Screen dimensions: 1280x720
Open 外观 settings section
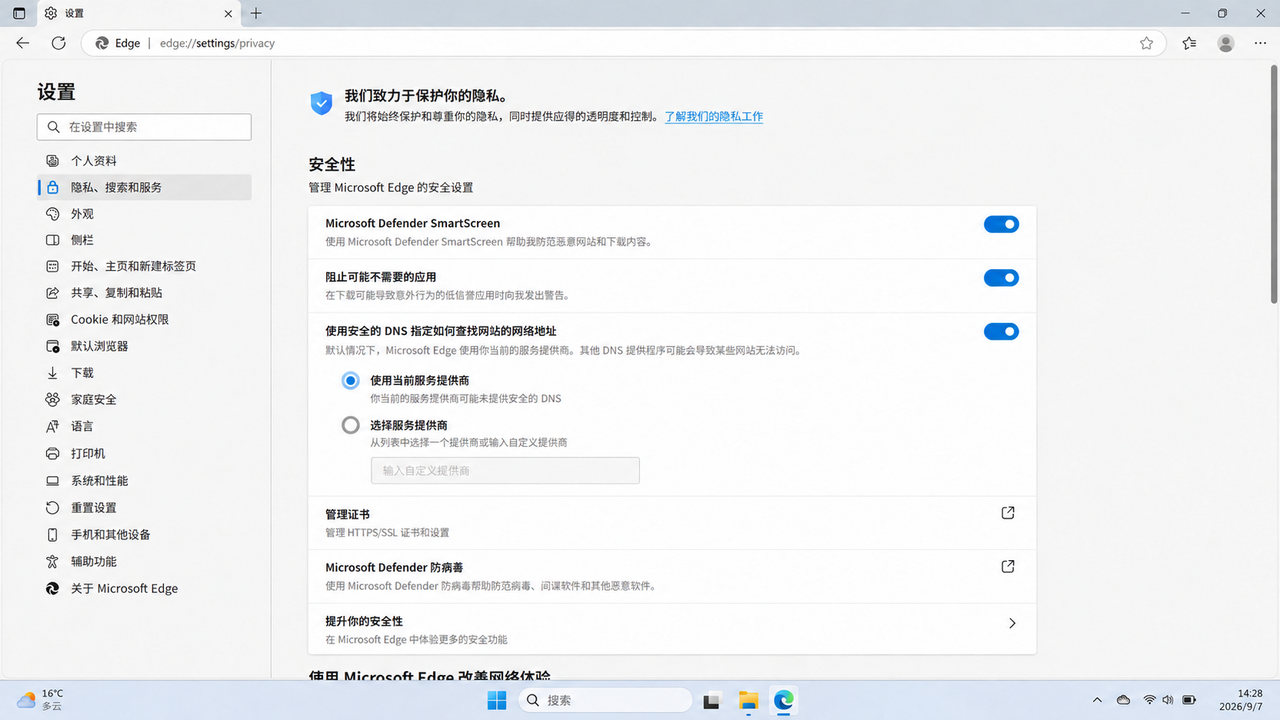point(144,214)
